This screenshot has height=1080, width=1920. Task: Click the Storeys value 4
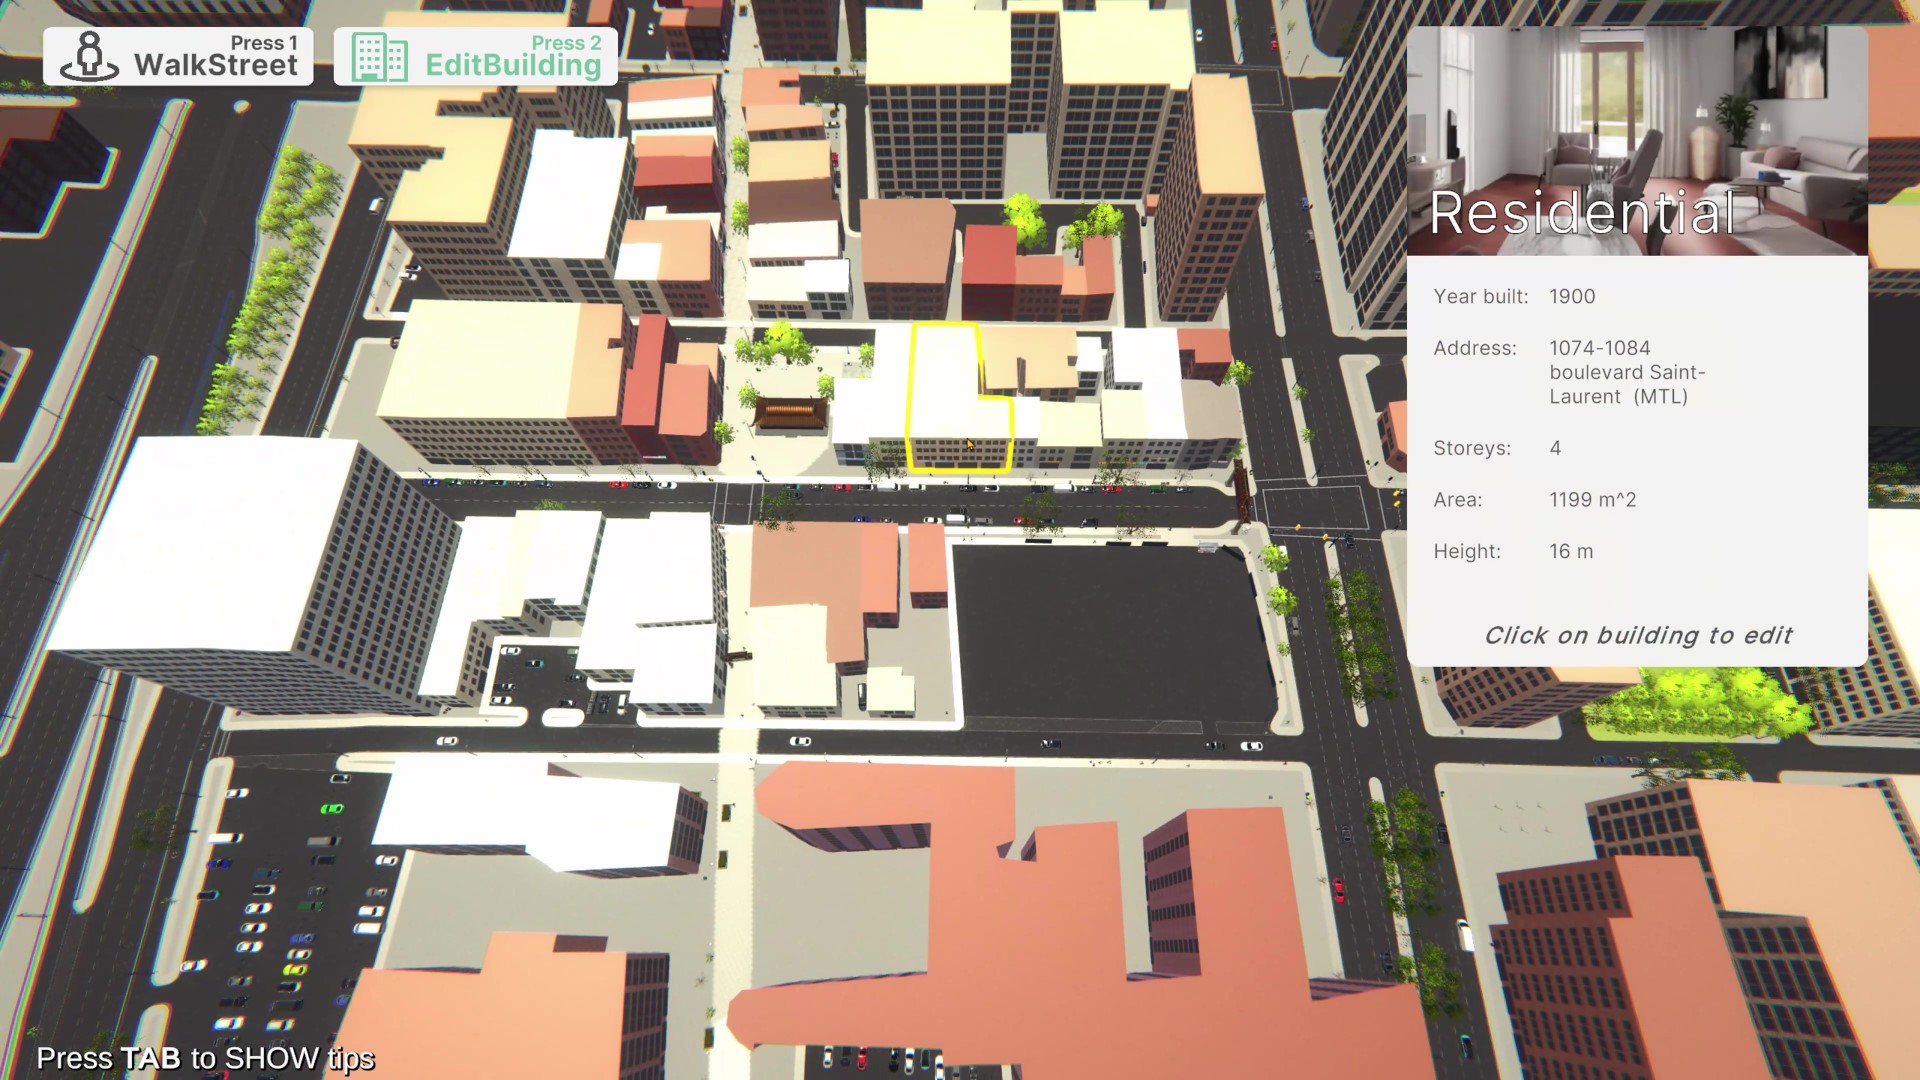pyautogui.click(x=1555, y=448)
